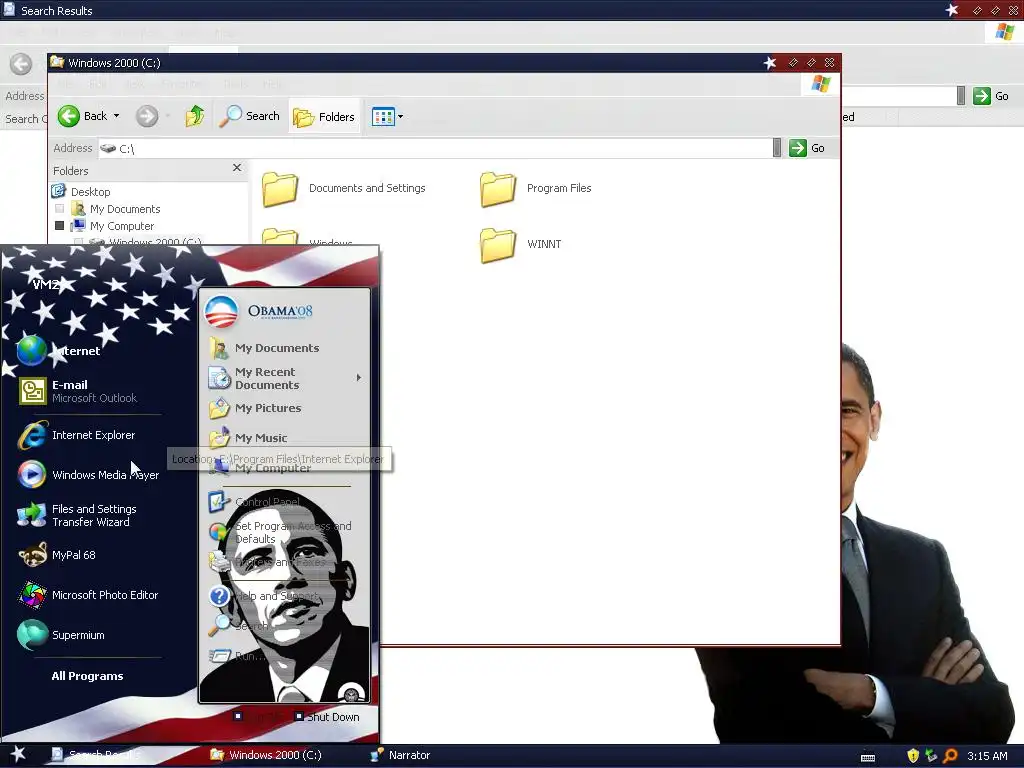Switch to the Windows 2000 (C:) taskbar button
1024x768 pixels.
click(266, 755)
